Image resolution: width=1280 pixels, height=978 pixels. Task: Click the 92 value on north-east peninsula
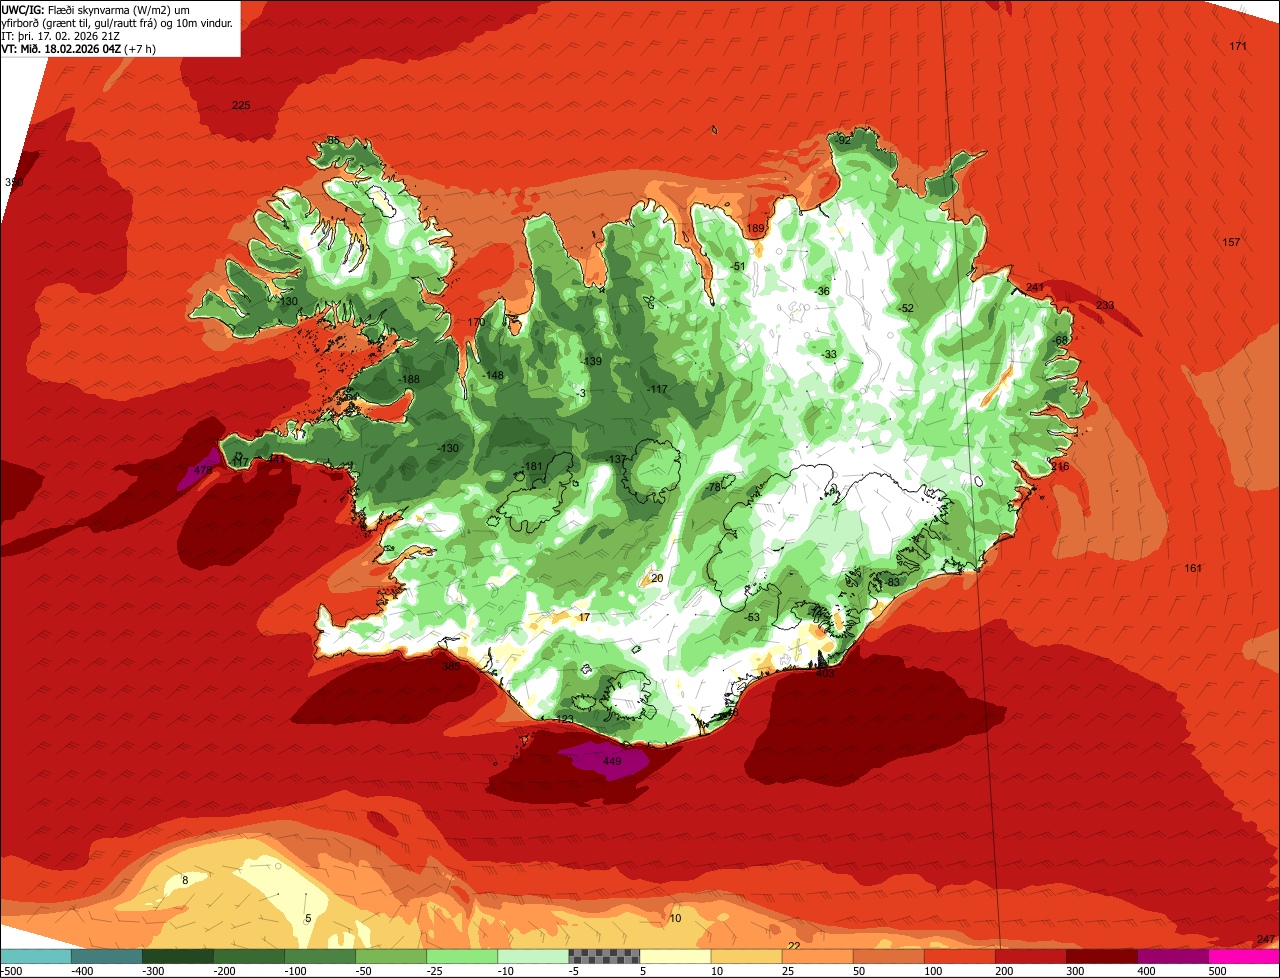tap(844, 140)
